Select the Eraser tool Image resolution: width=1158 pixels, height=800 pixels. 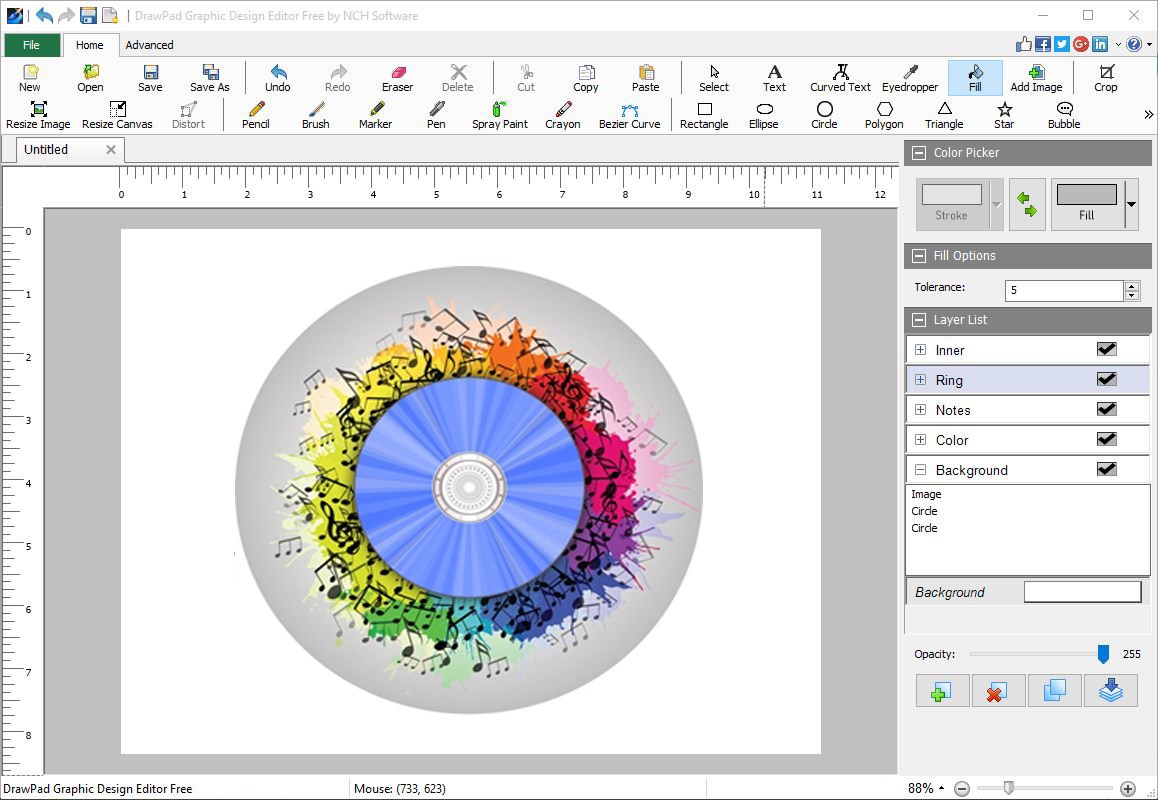(x=397, y=78)
